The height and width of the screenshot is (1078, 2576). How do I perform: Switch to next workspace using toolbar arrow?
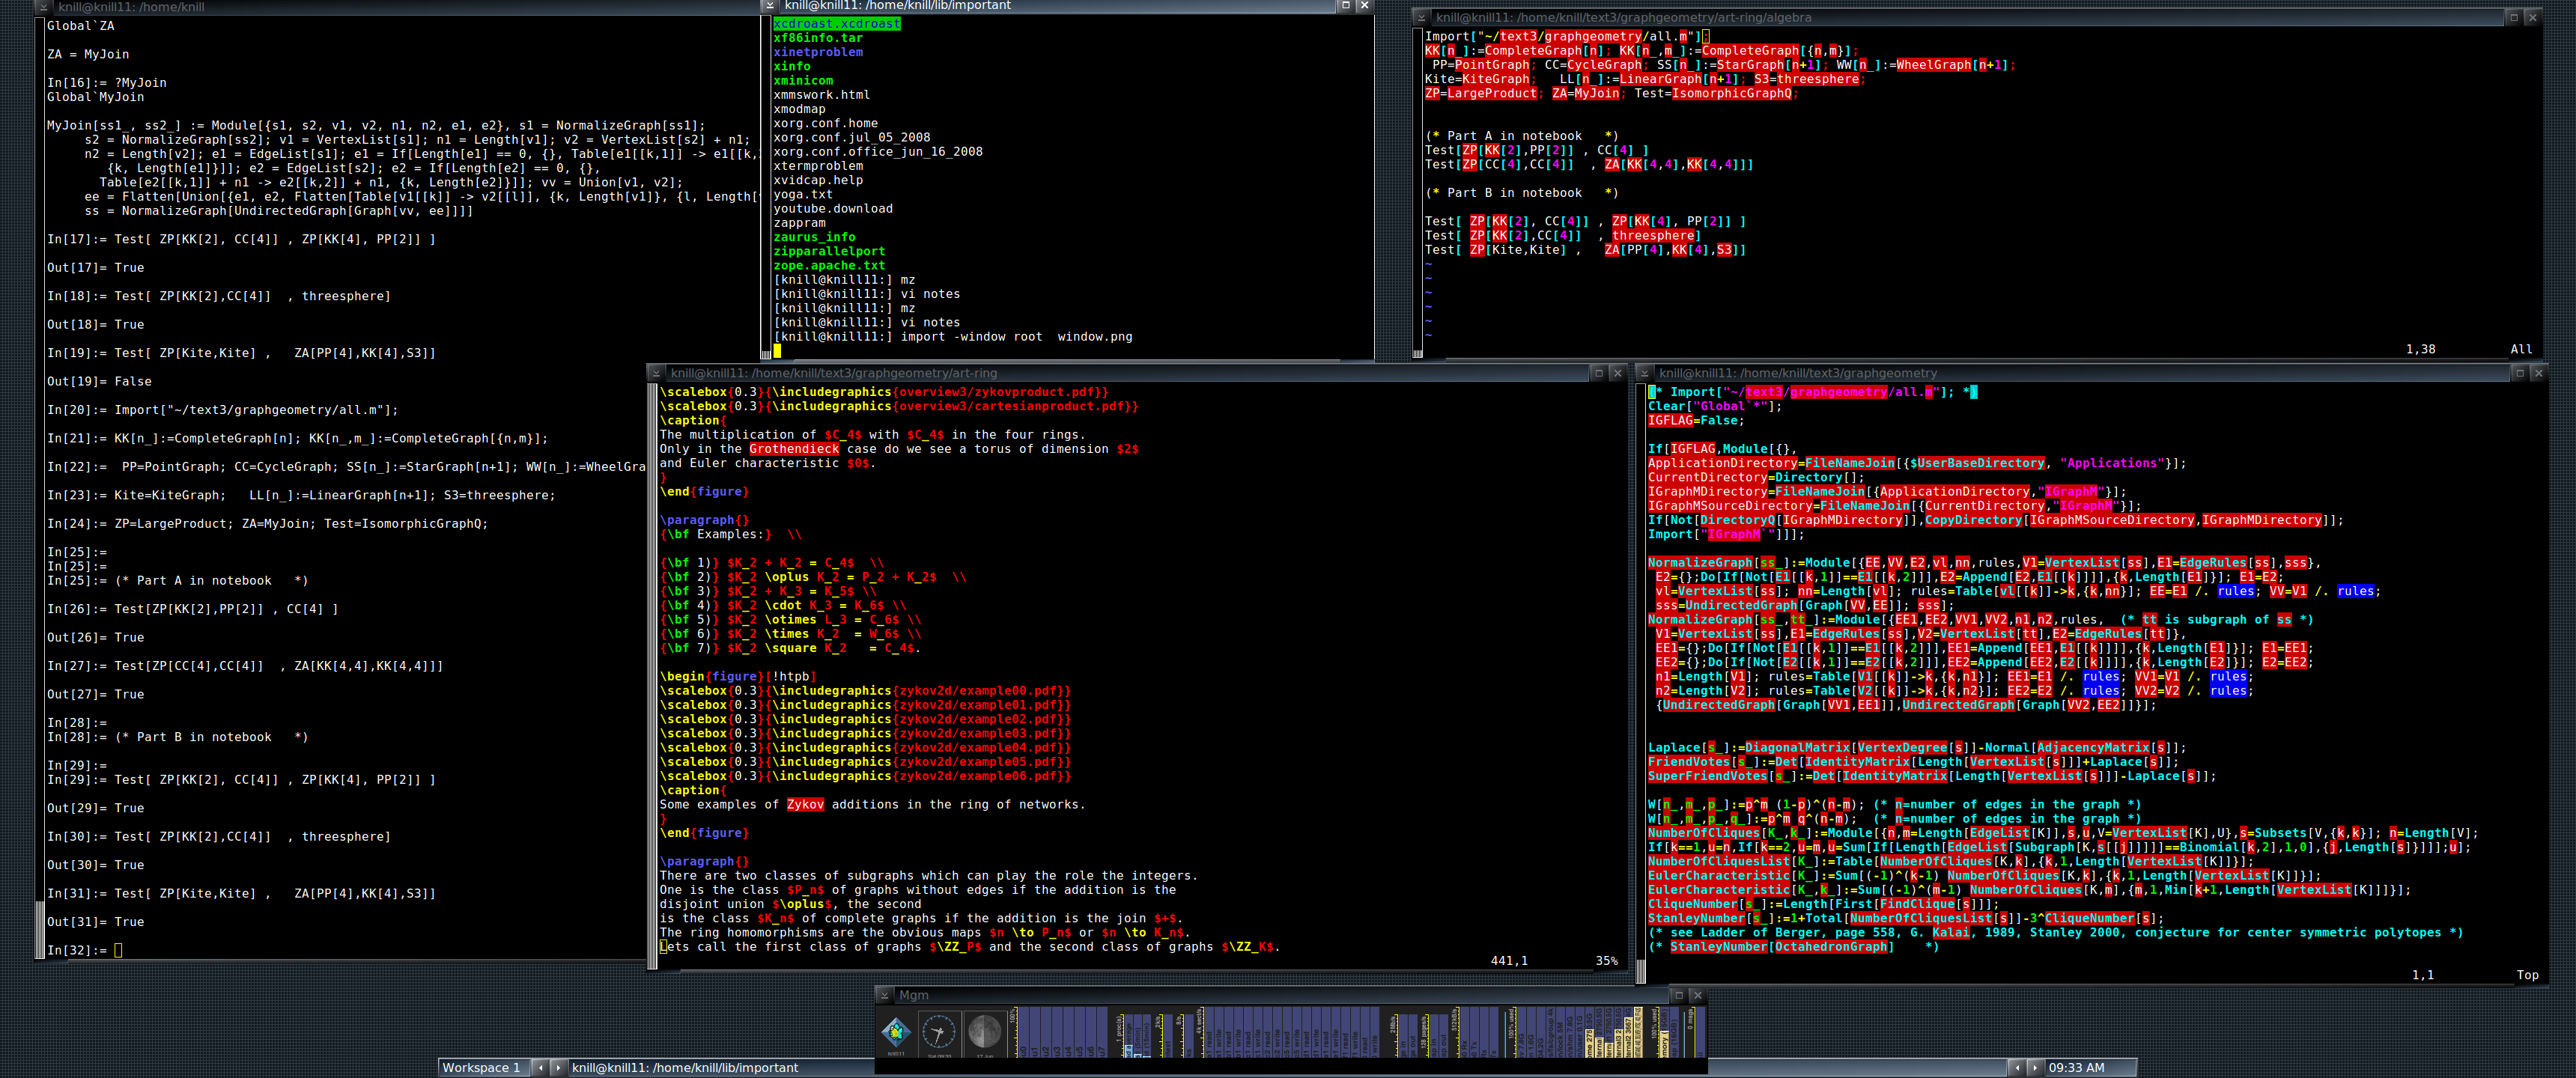(x=558, y=1067)
